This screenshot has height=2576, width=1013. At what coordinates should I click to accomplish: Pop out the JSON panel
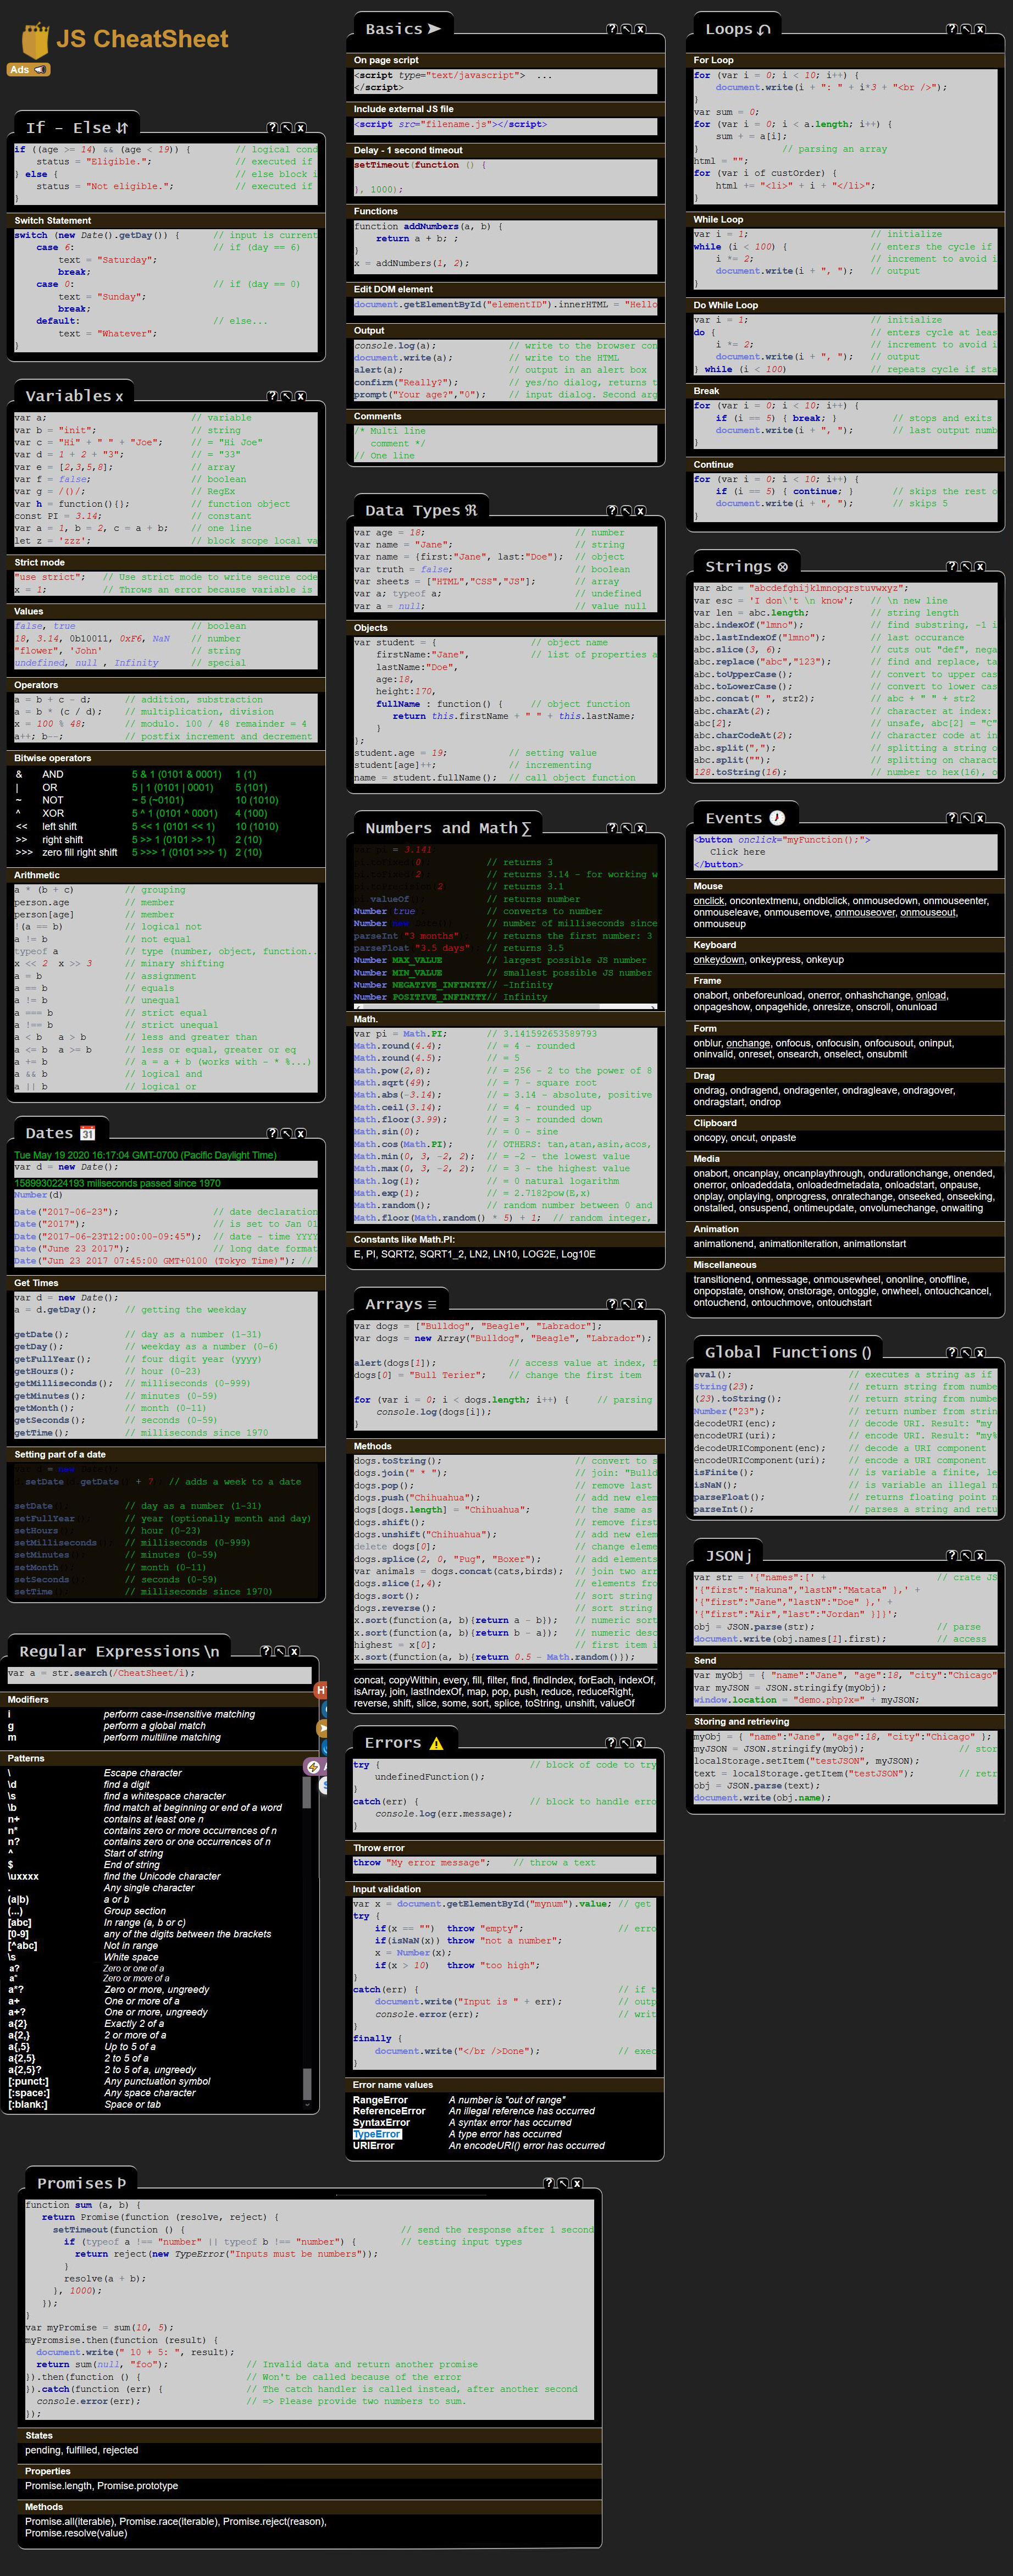click(x=966, y=1556)
